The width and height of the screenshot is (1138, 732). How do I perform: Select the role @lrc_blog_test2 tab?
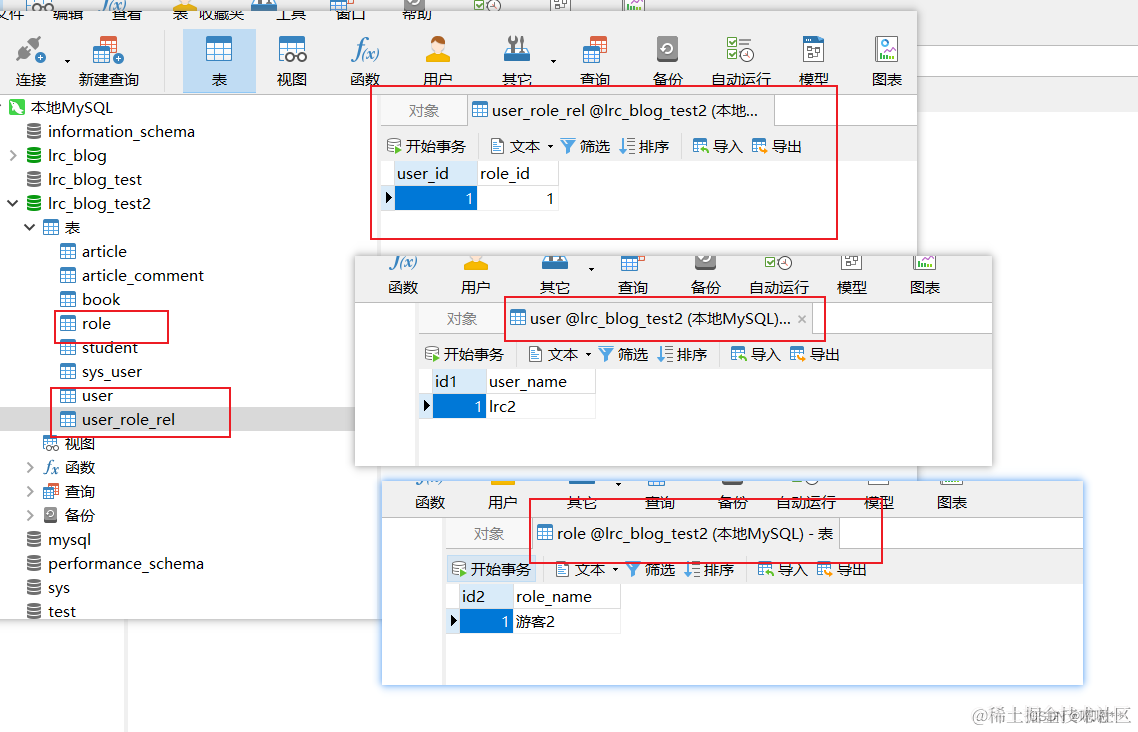686,534
